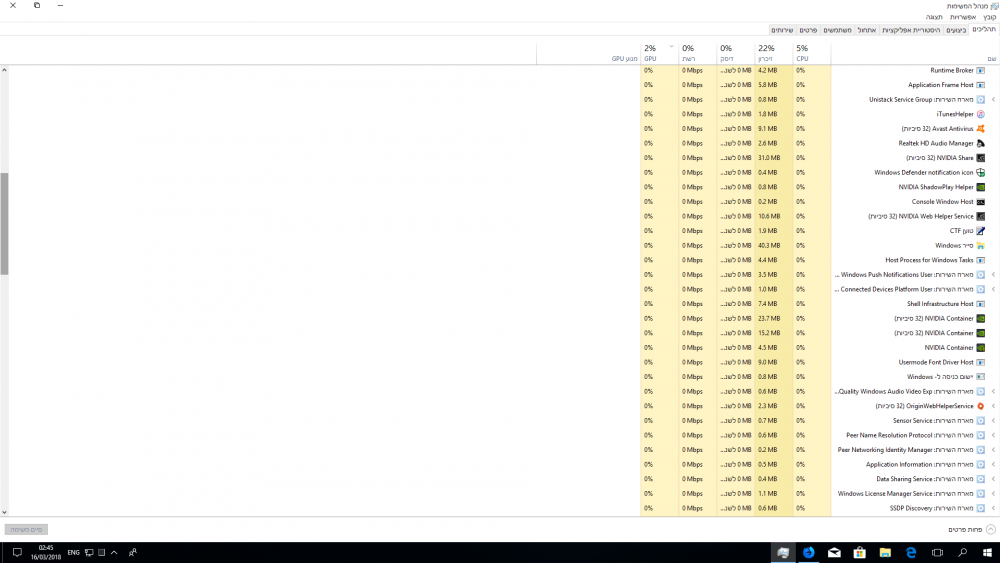Select the NVIDIA Web Helper Service icon
This screenshot has height=563, width=1000.
pyautogui.click(x=981, y=217)
